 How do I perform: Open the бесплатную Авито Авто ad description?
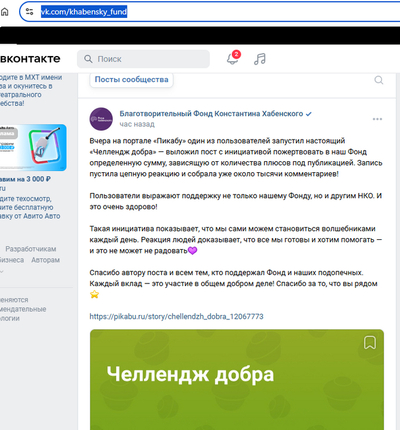30,207
